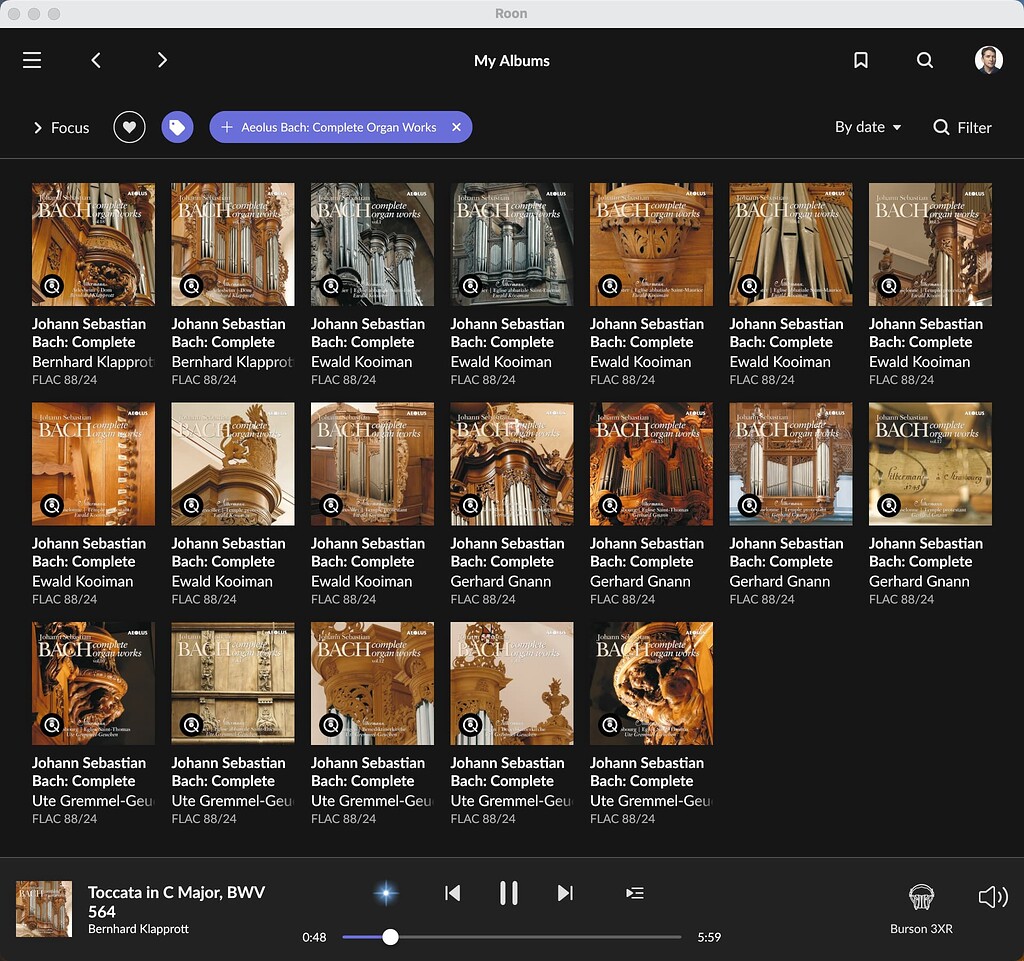
Task: Click the bookmark icon in the header
Action: point(861,60)
